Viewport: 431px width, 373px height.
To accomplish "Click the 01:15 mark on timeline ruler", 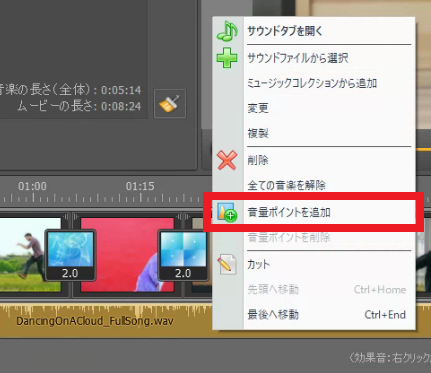I will click(140, 186).
